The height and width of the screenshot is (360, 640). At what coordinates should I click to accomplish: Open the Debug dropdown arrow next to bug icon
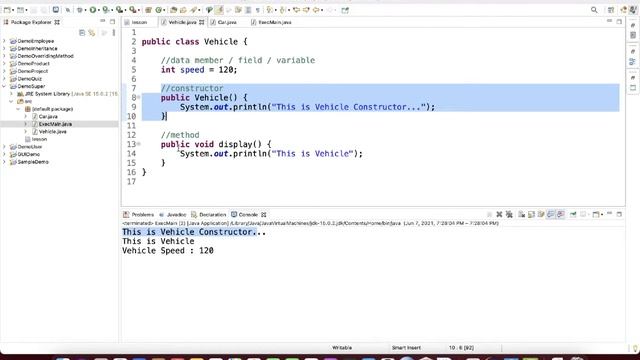pyautogui.click(x=85, y=10)
